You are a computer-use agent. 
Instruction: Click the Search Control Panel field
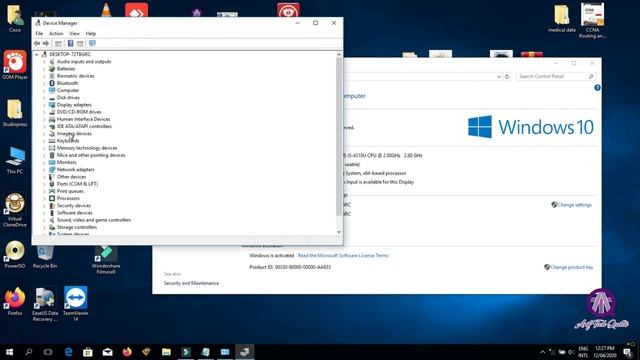556,76
